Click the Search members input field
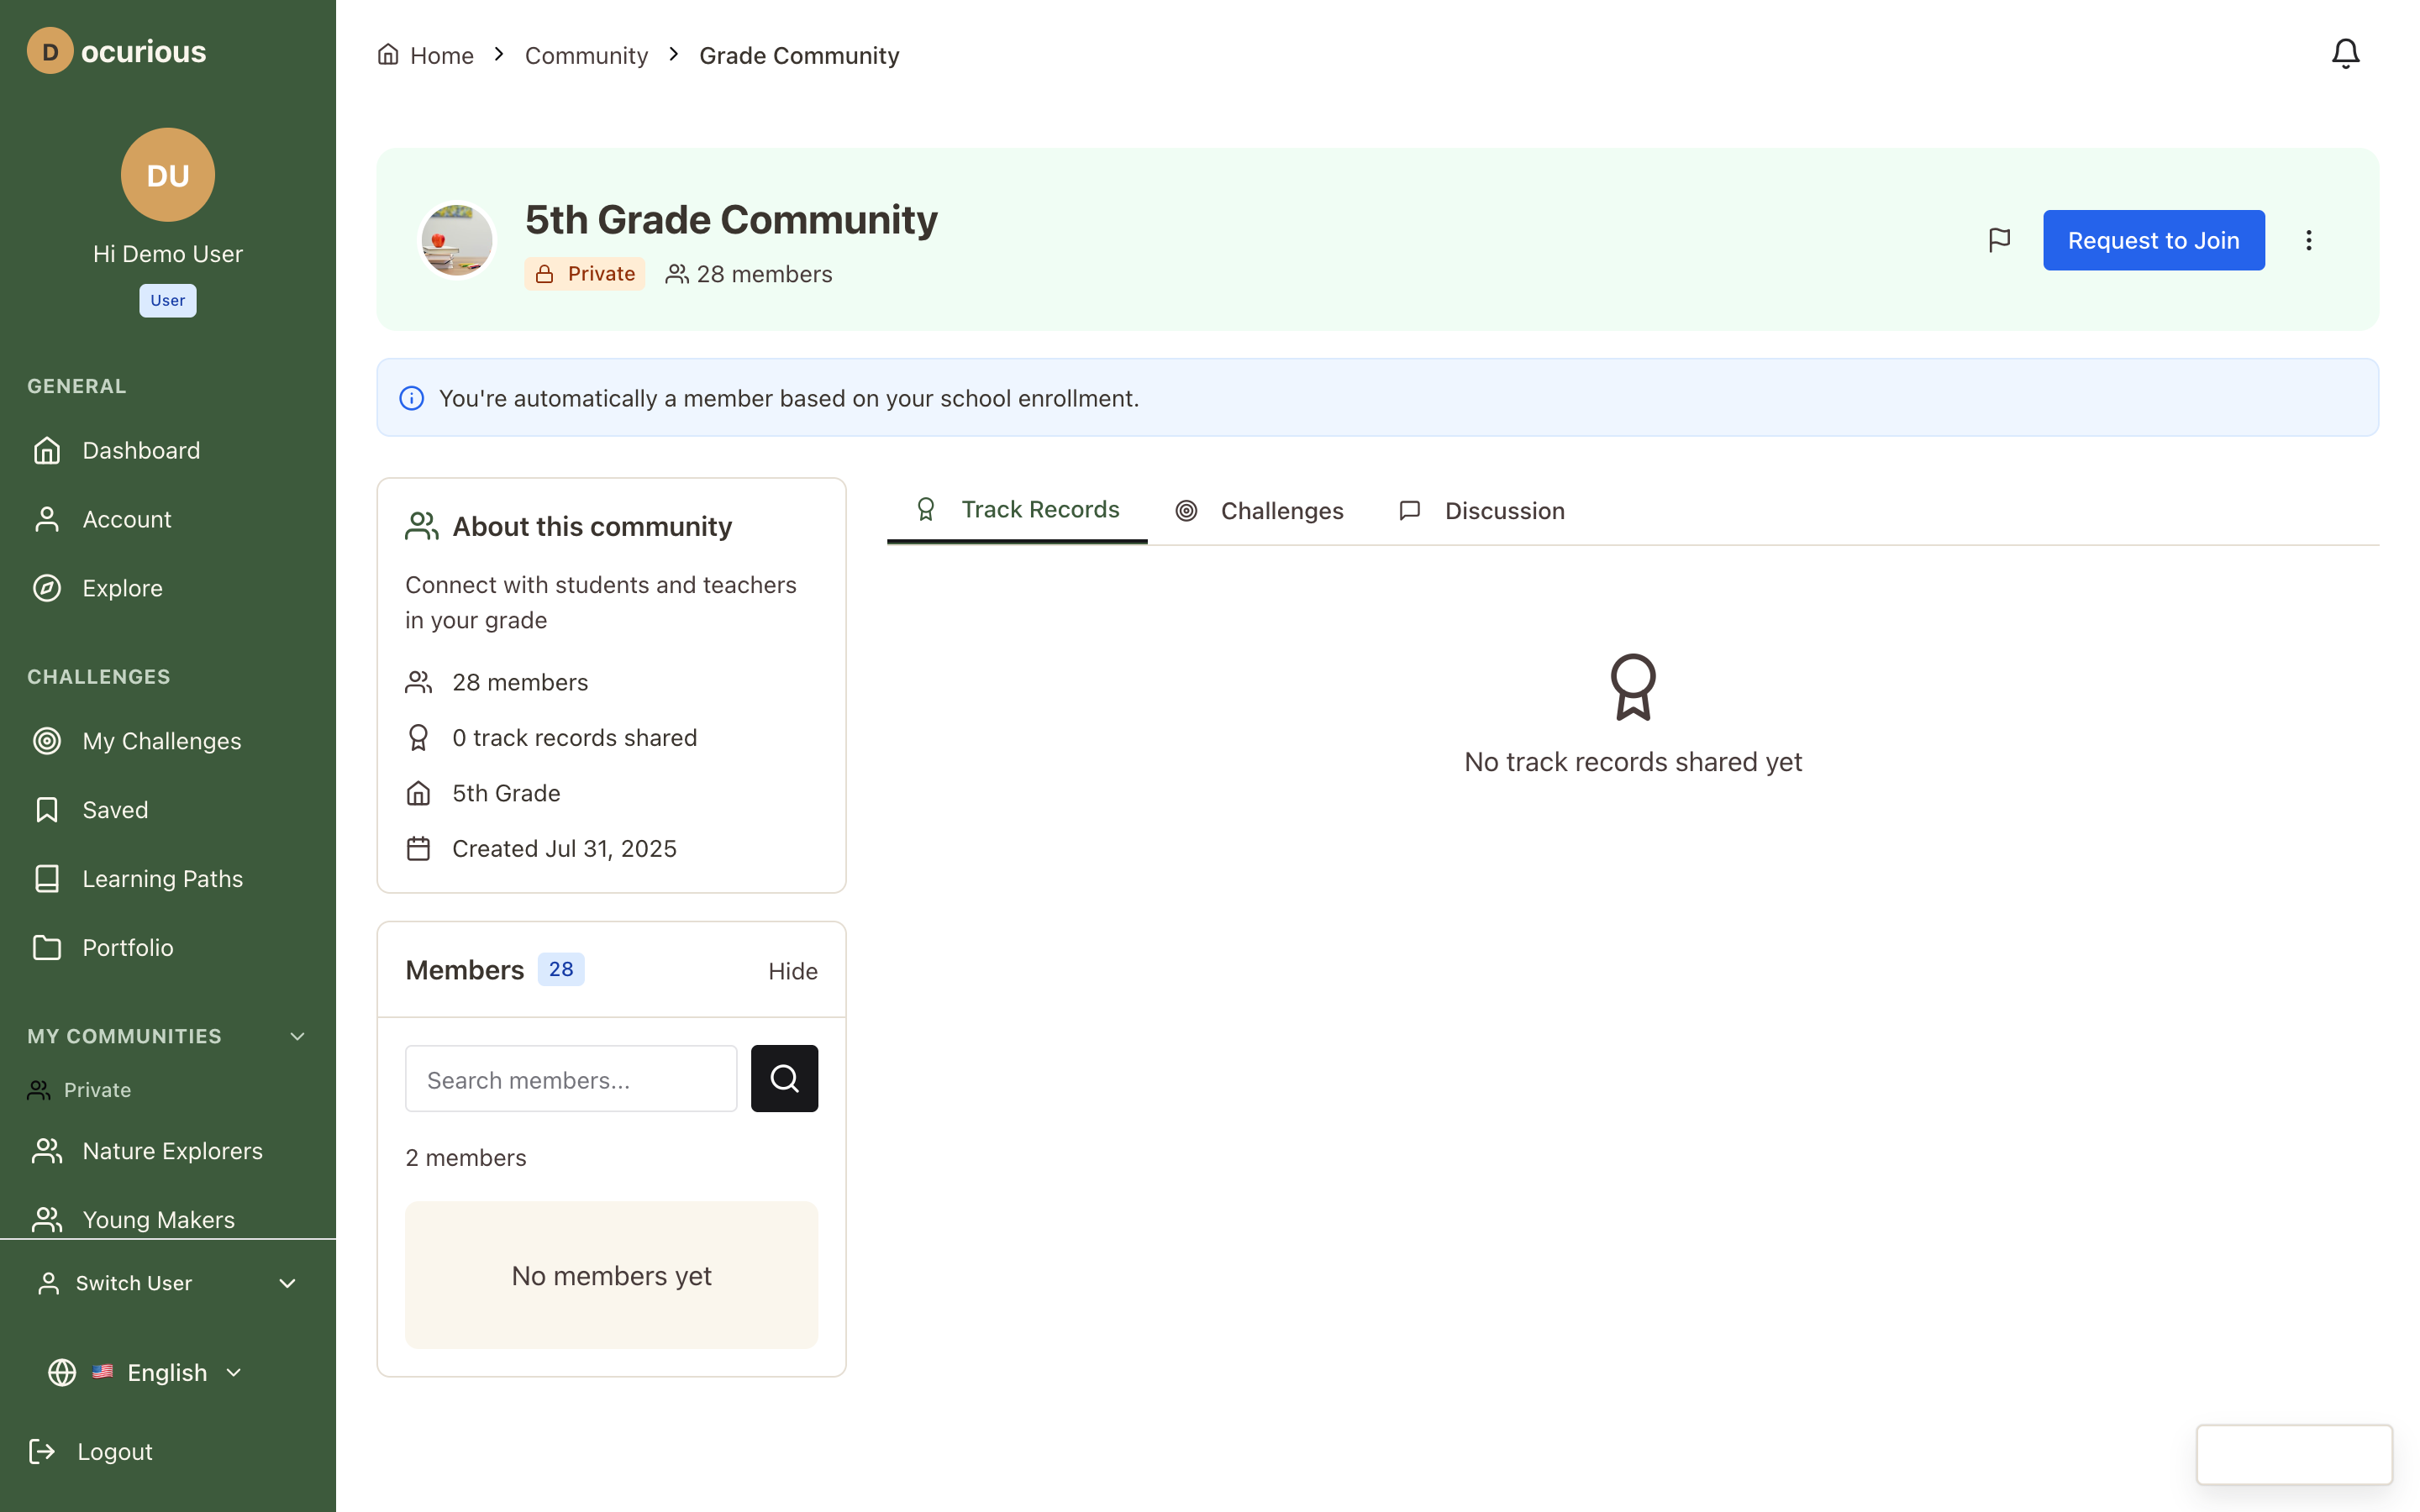The image size is (2420, 1512). (571, 1079)
